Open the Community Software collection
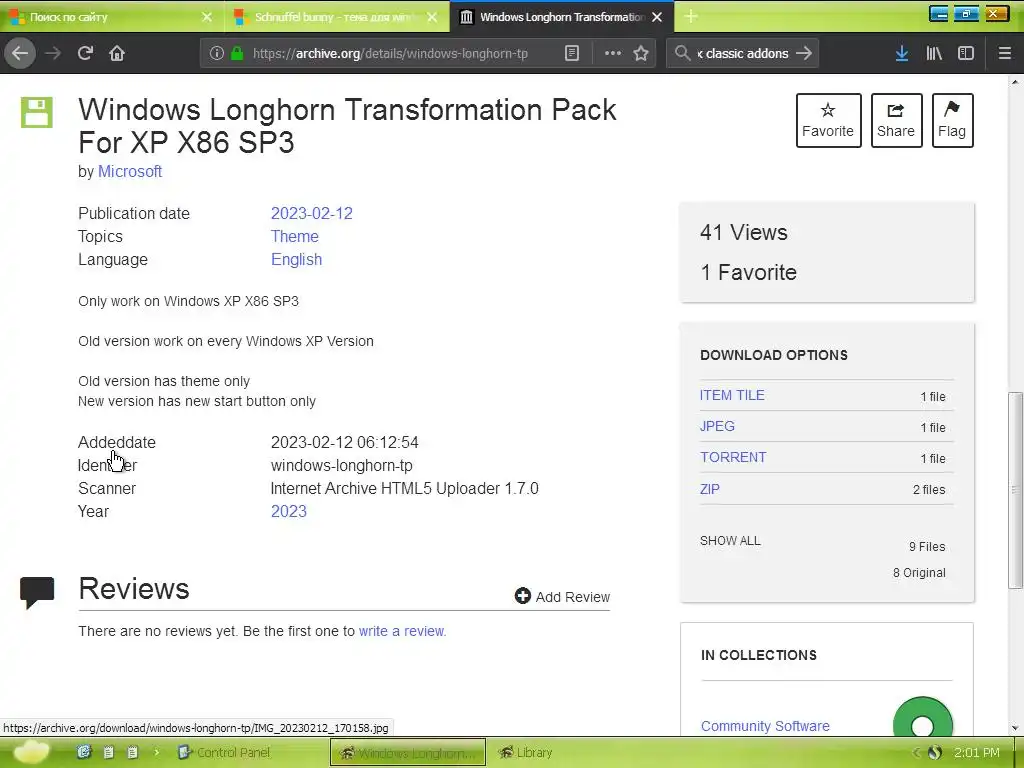This screenshot has width=1024, height=768. click(x=765, y=726)
